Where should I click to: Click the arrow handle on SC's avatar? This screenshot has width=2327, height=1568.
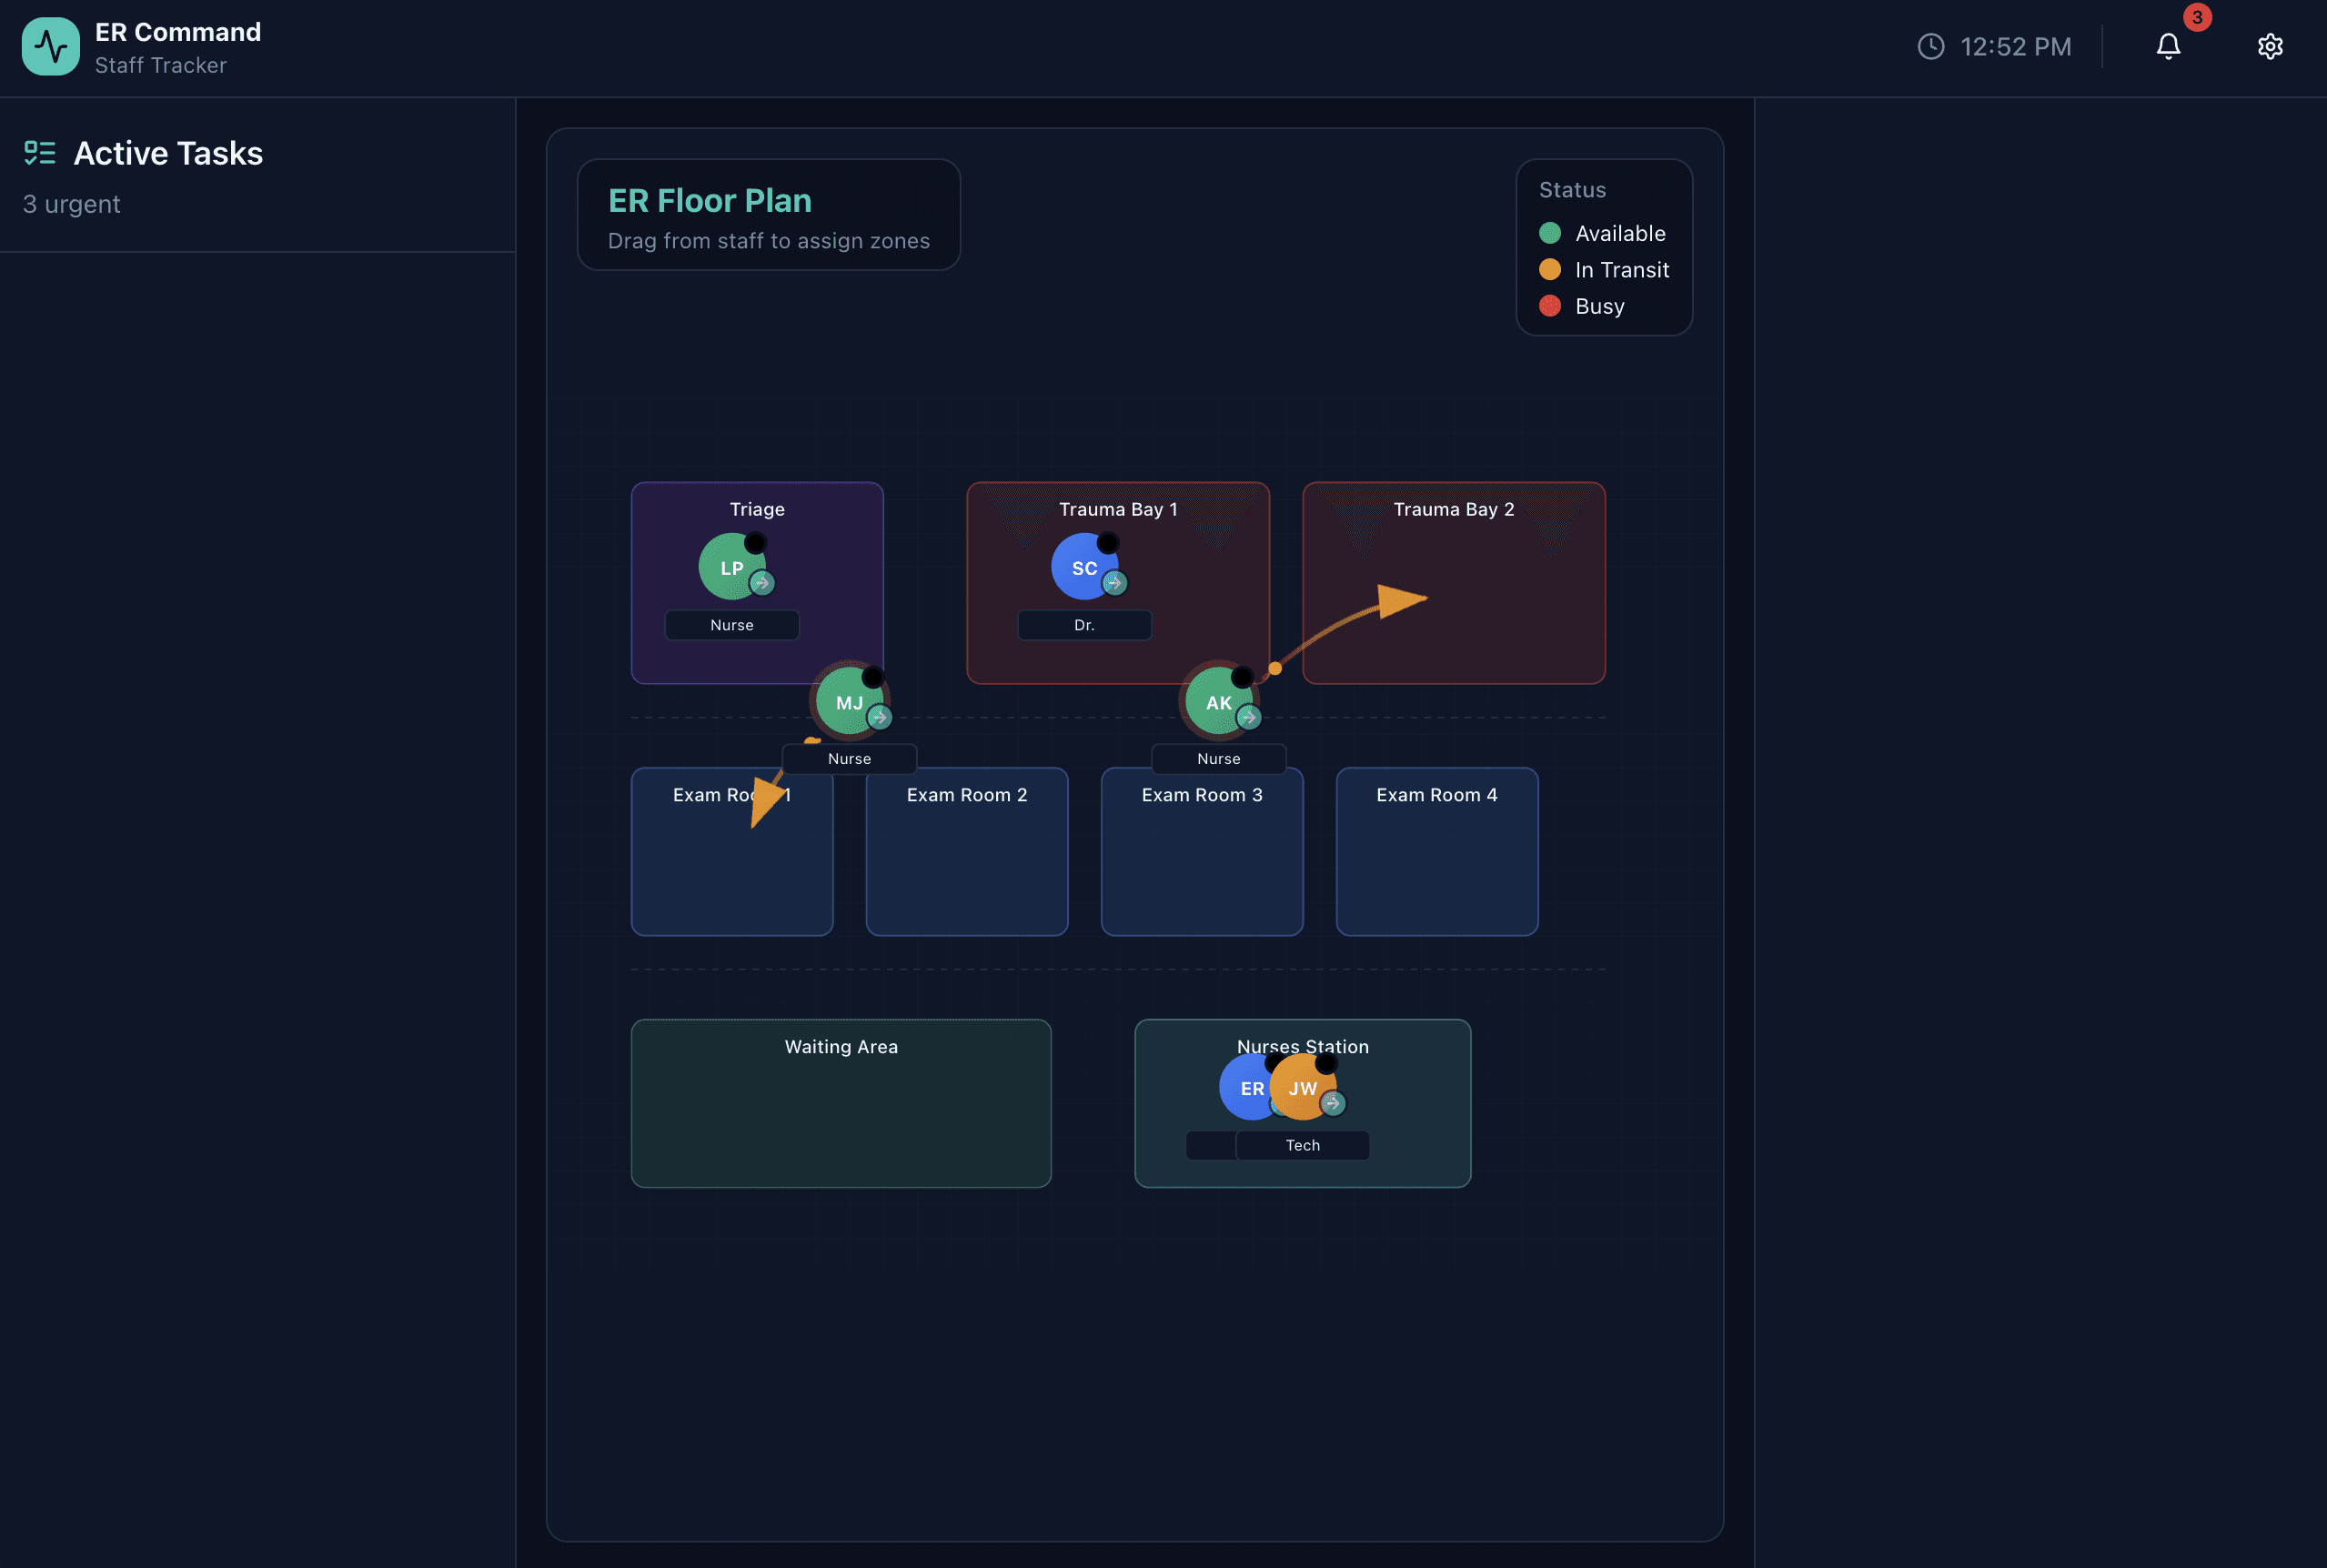[x=1114, y=583]
